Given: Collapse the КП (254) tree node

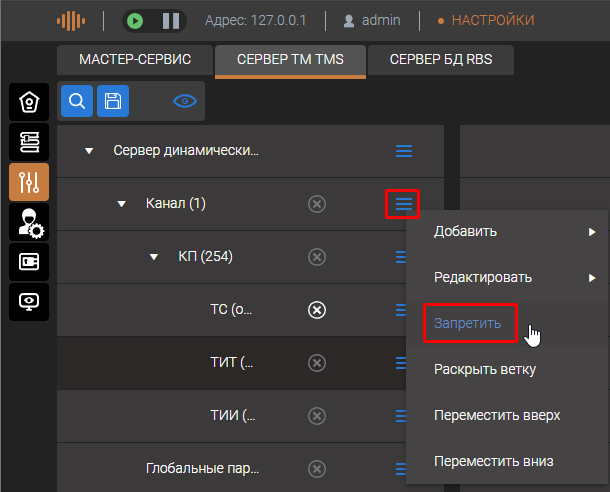Looking at the screenshot, I should (153, 257).
